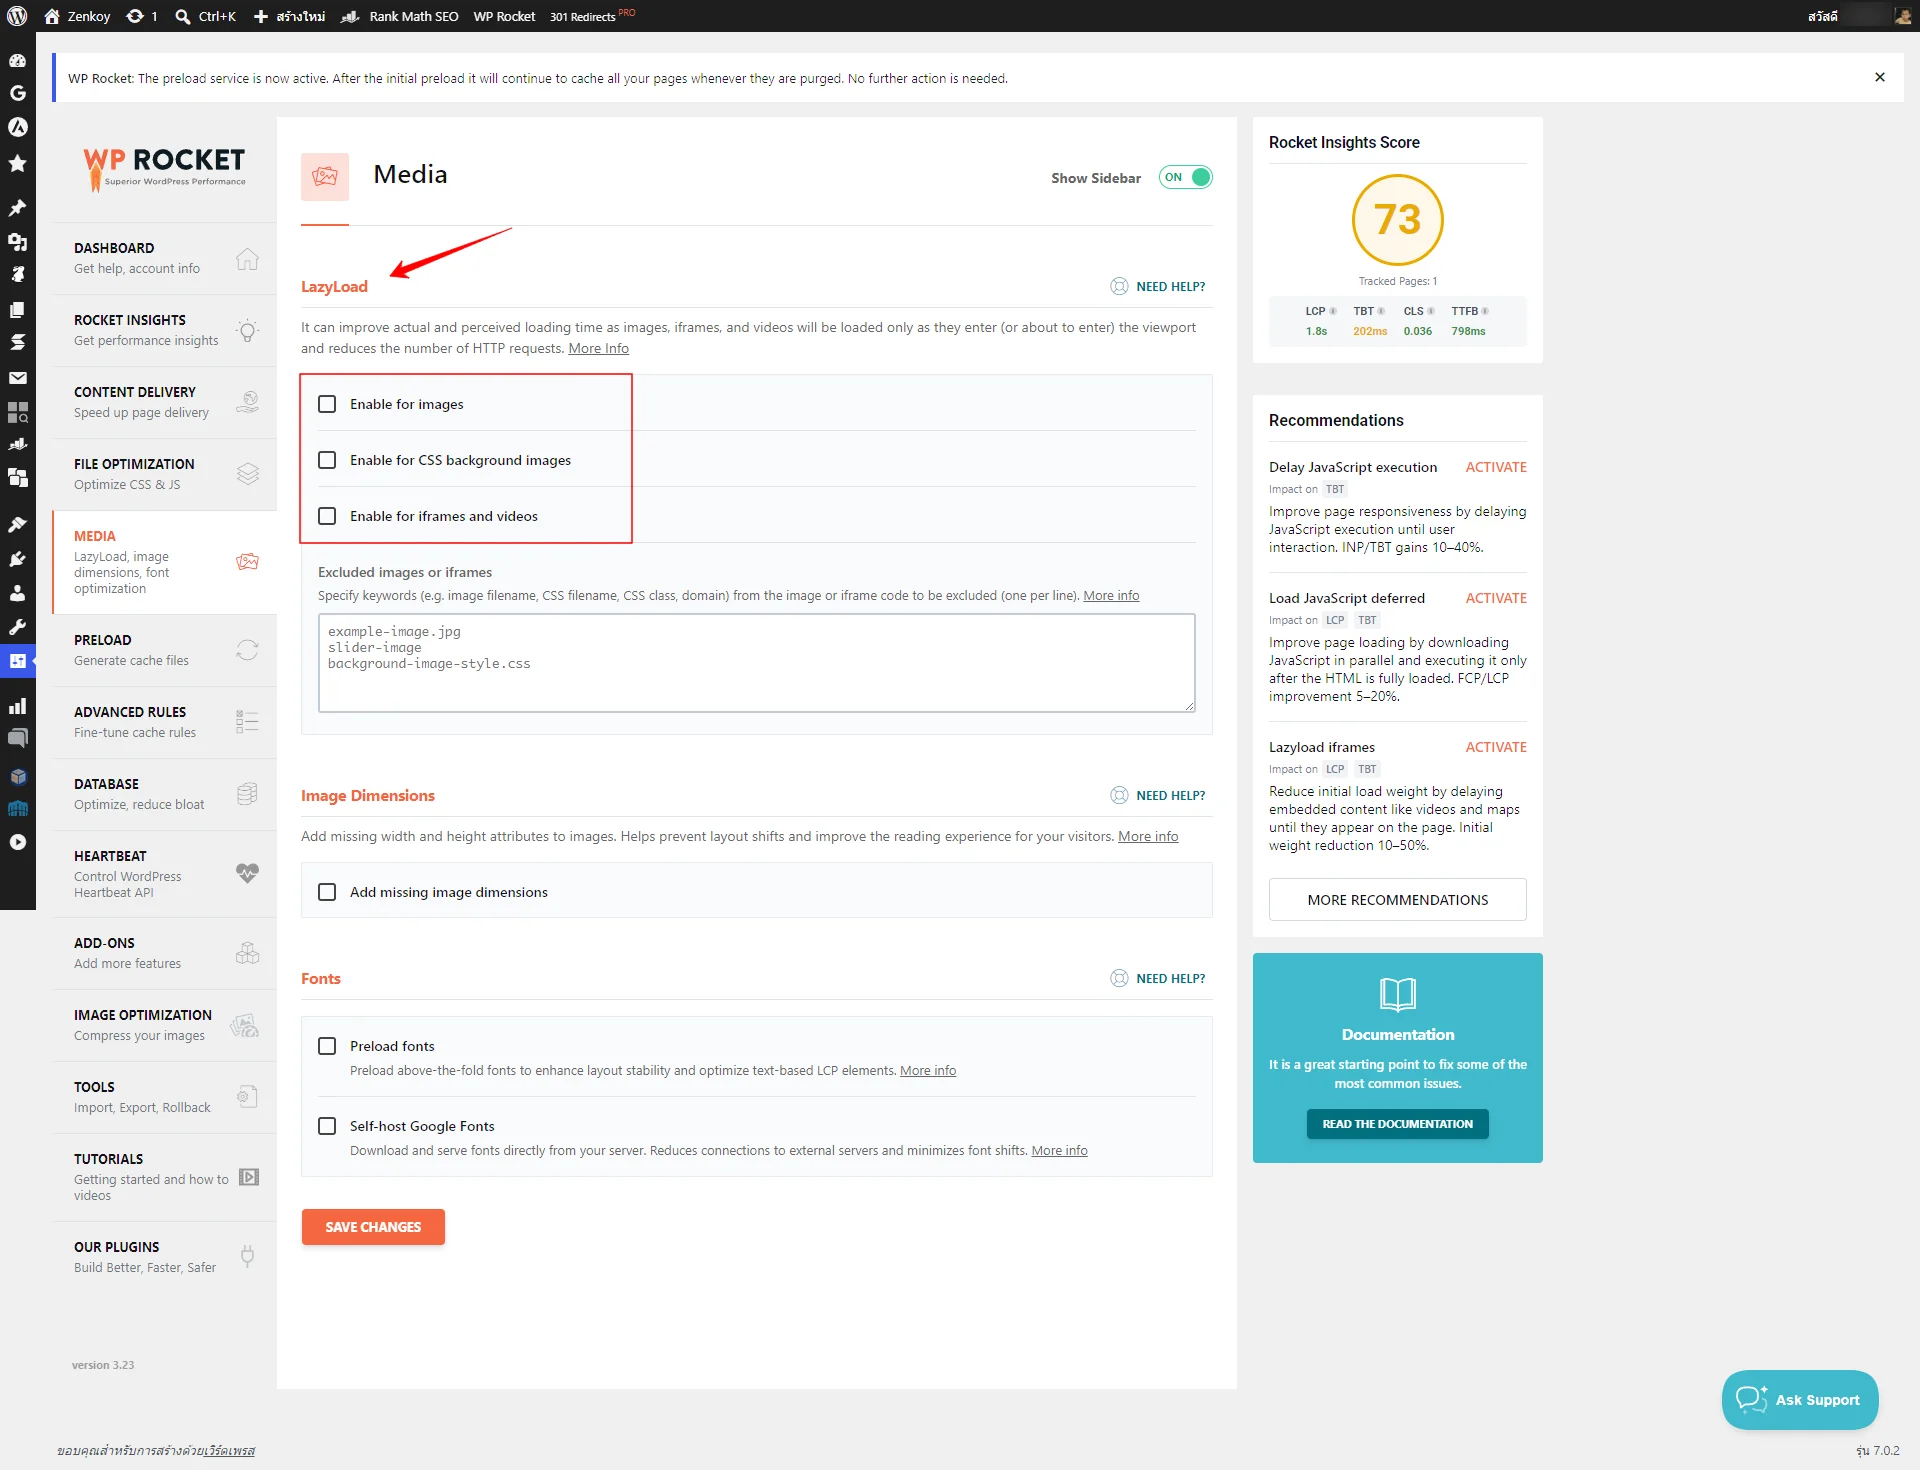Image resolution: width=1920 pixels, height=1470 pixels.
Task: Click the Excluded images or iframes textarea
Action: [x=756, y=663]
